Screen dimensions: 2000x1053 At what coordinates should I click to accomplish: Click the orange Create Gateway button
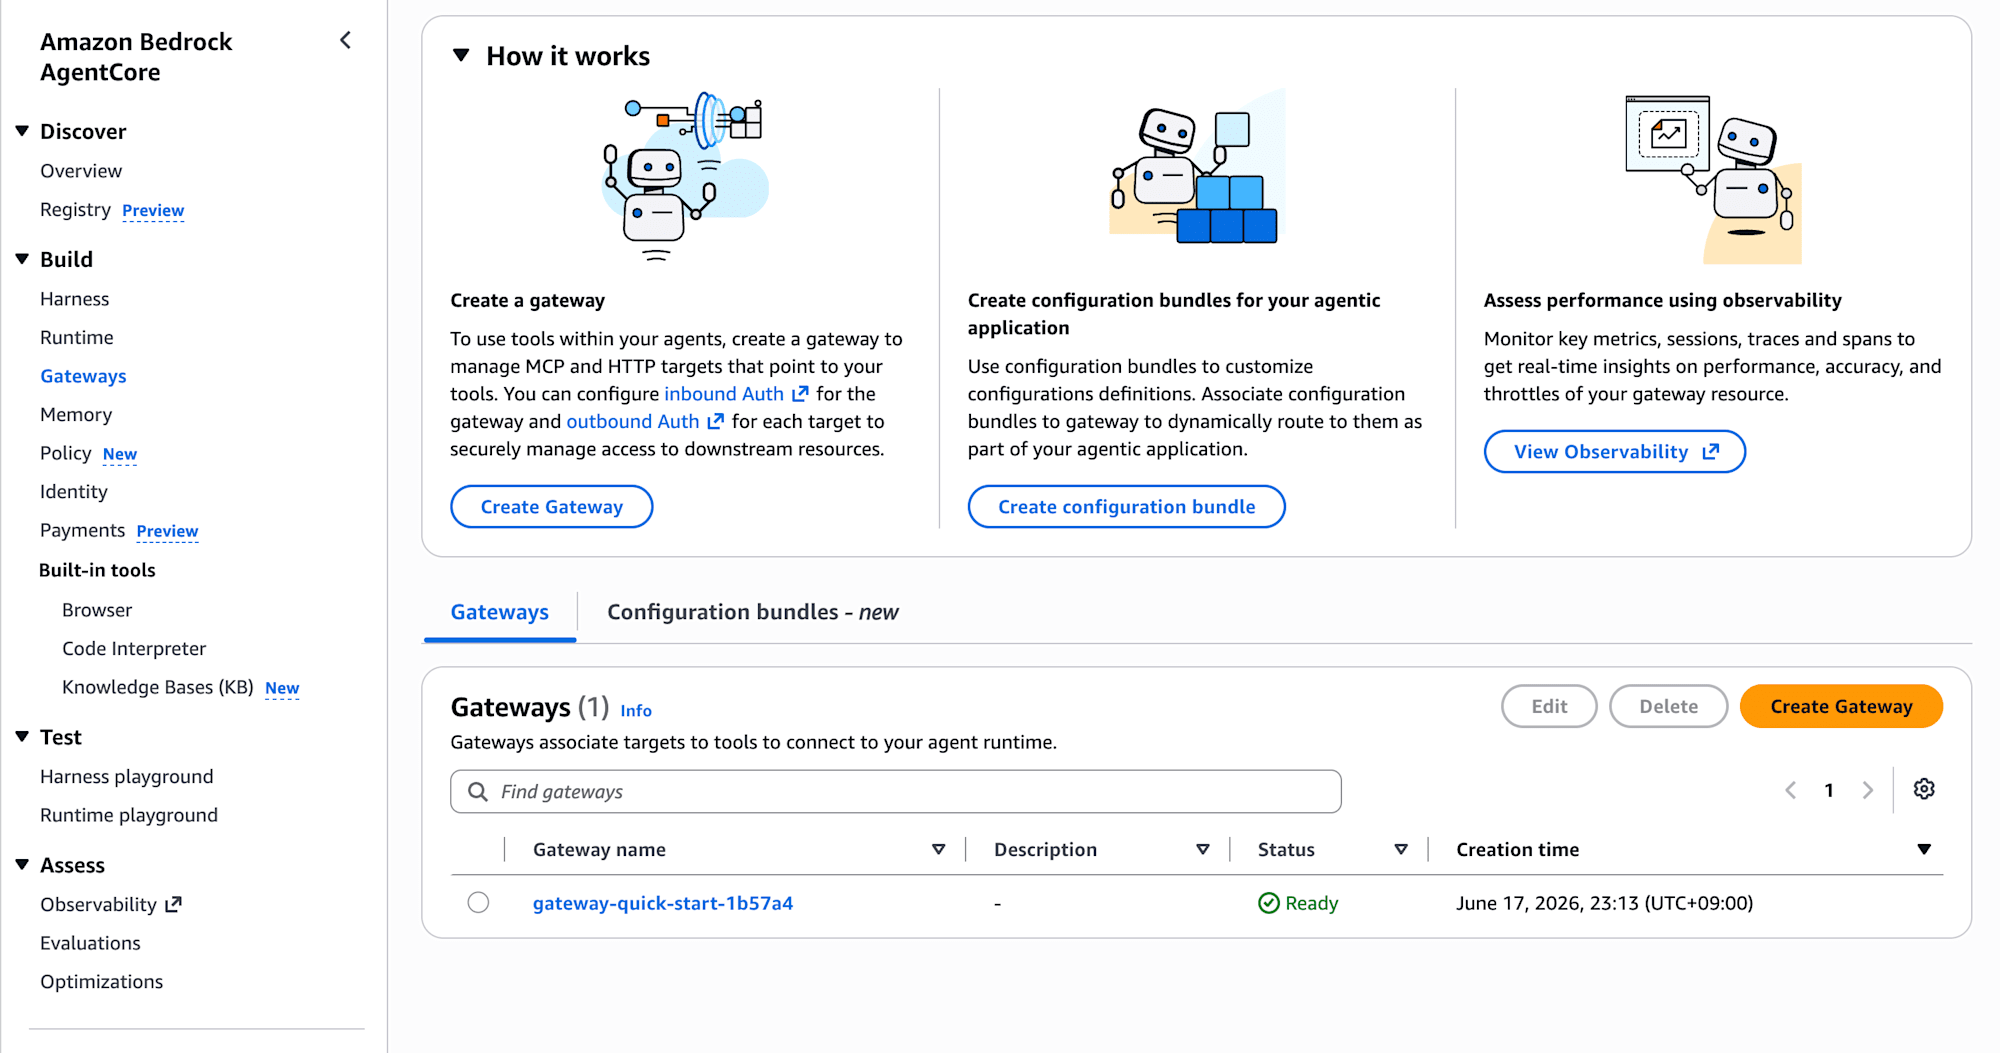pos(1841,706)
